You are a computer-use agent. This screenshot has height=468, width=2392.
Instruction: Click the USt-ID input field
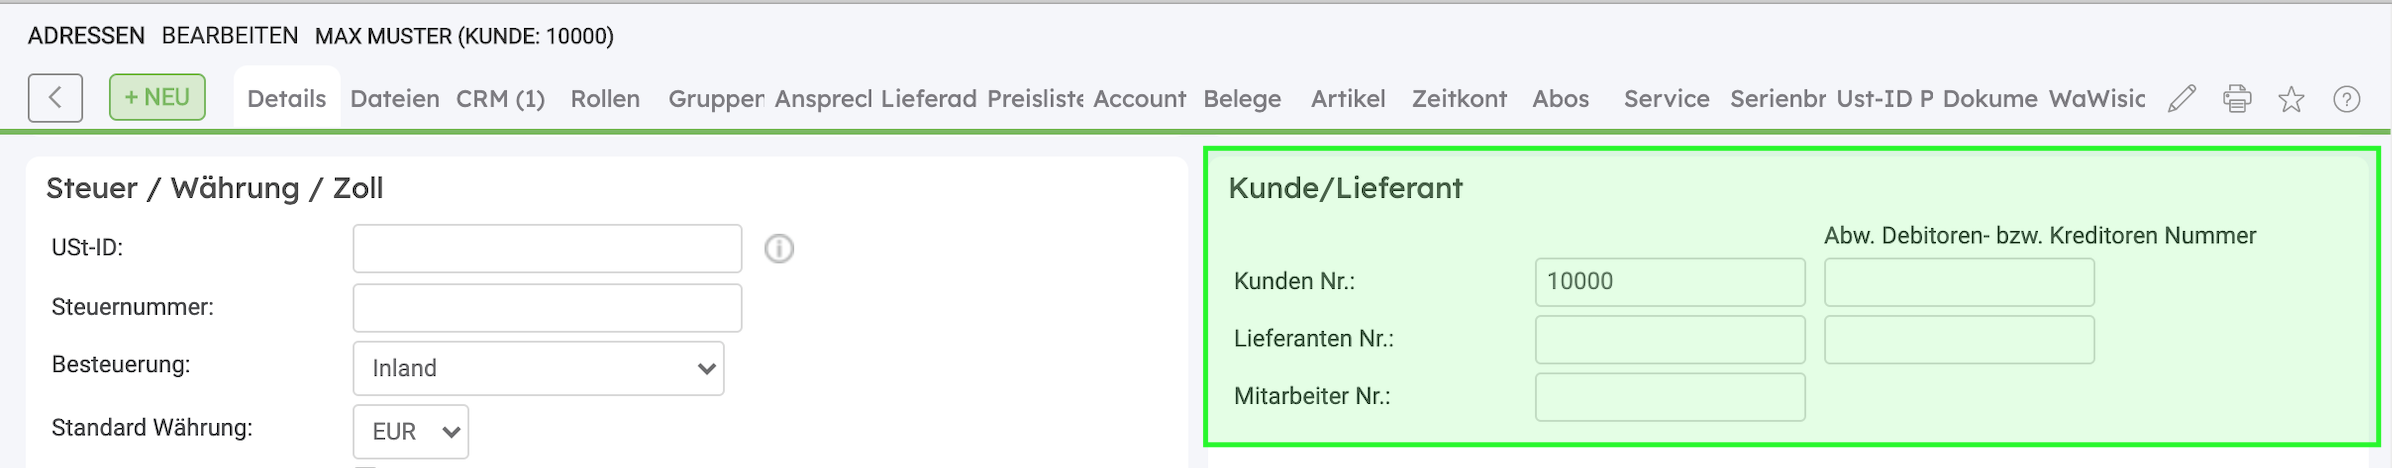click(547, 248)
